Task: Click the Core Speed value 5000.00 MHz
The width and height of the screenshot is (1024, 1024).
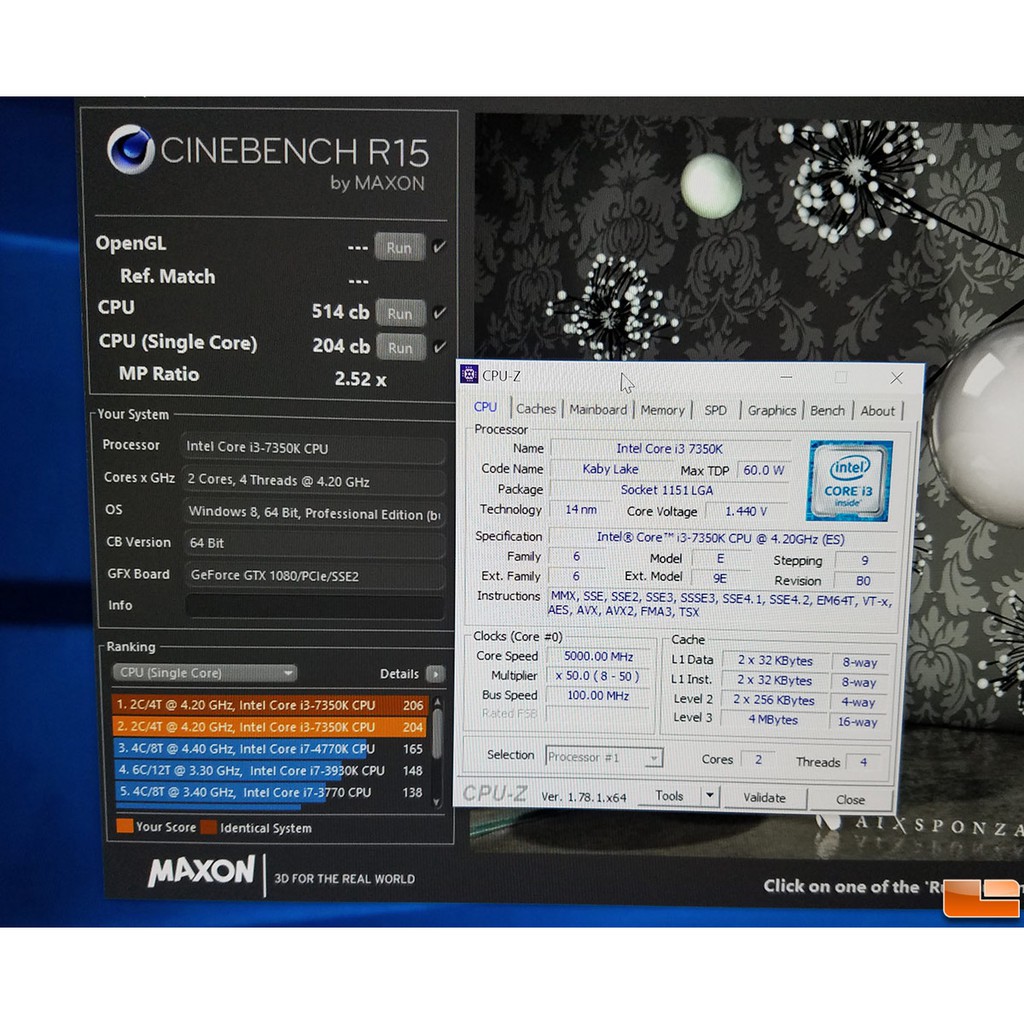Action: [598, 656]
